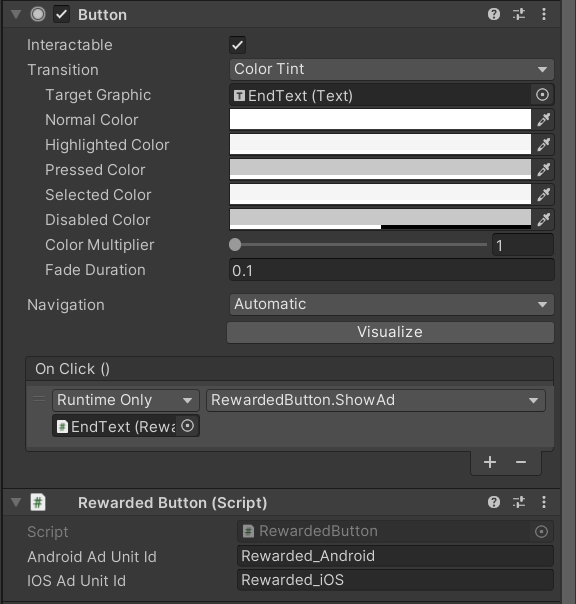
Task: Click the Android Ad Unit Id field
Action: click(x=395, y=556)
